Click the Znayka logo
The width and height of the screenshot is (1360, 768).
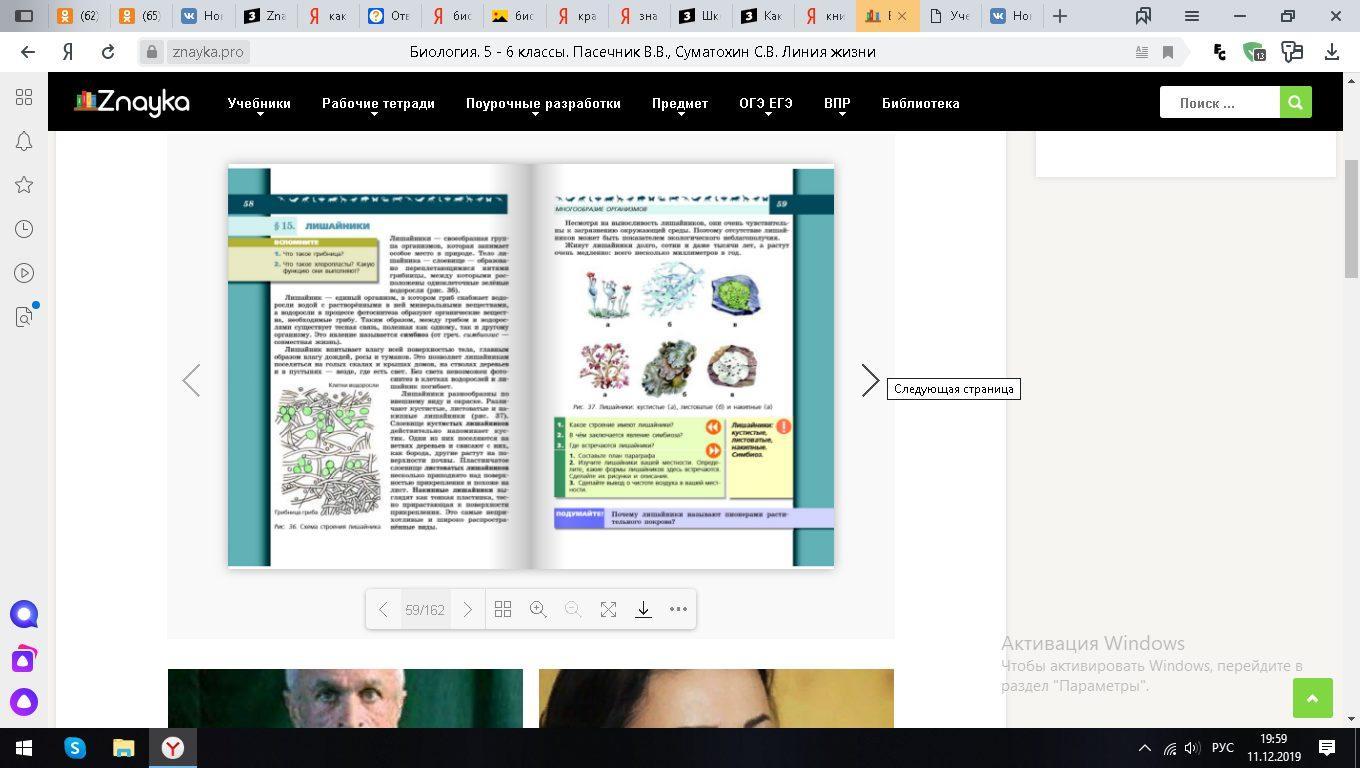point(132,102)
